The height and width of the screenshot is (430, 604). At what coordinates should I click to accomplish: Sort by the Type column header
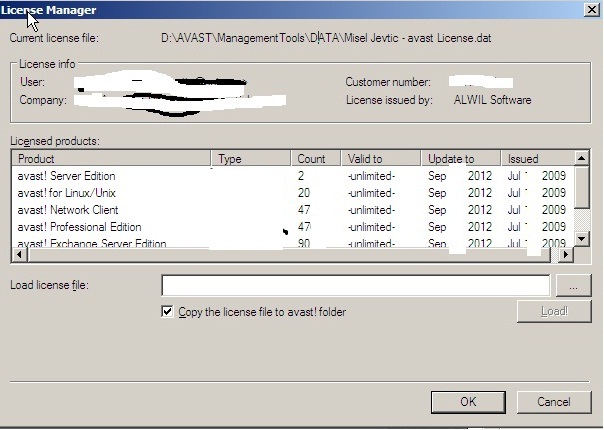tap(251, 158)
